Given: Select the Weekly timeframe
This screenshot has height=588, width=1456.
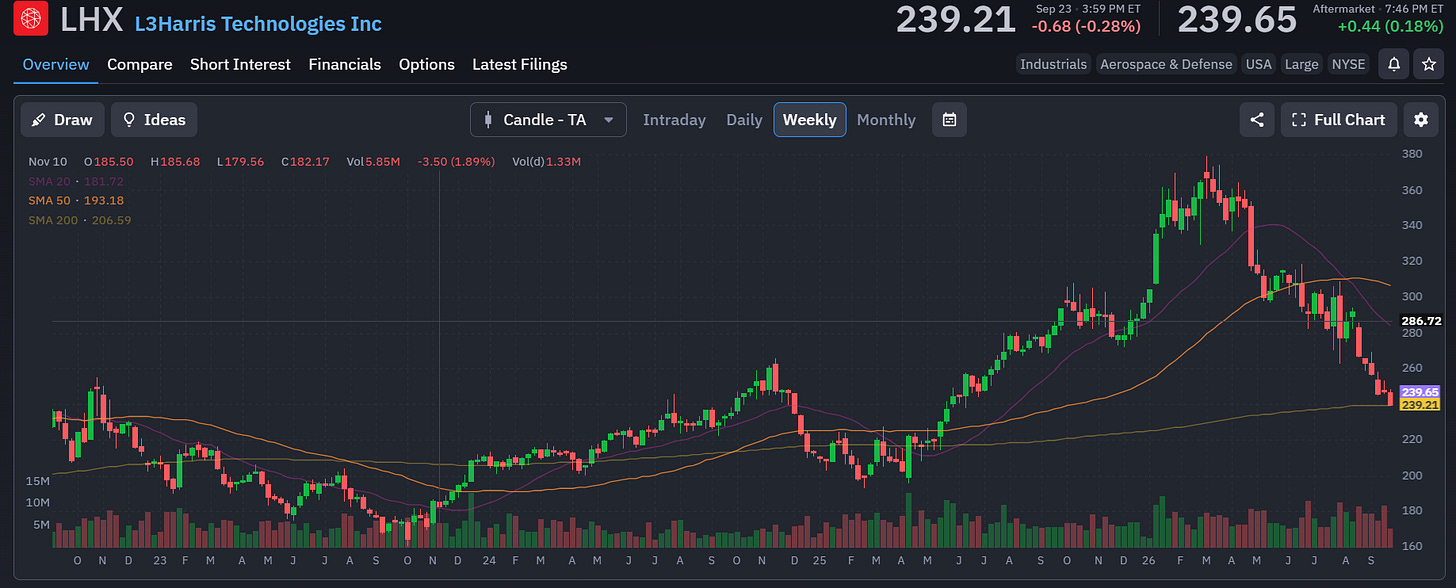Looking at the screenshot, I should tap(809, 120).
